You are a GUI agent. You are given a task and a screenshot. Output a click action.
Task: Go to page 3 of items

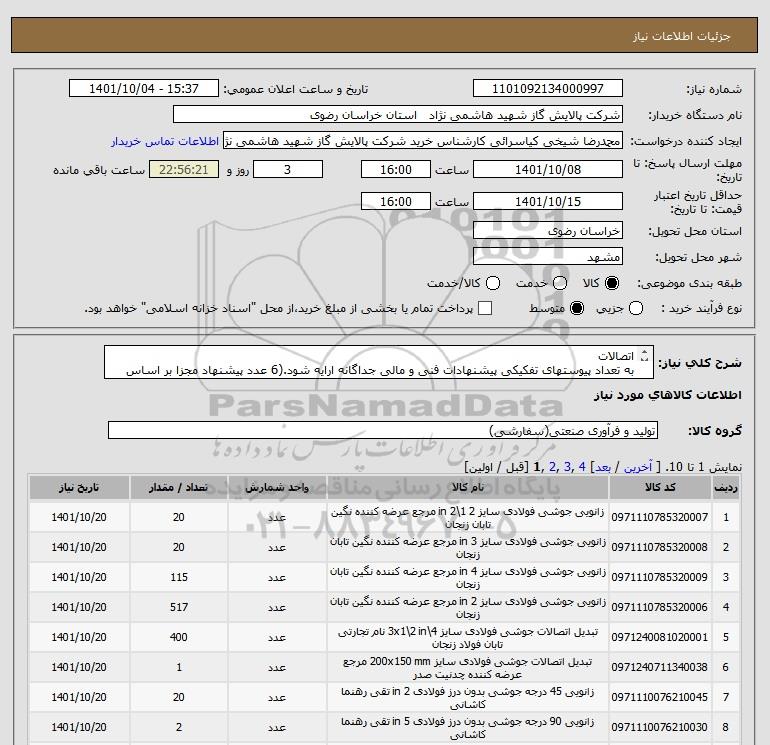(x=567, y=467)
